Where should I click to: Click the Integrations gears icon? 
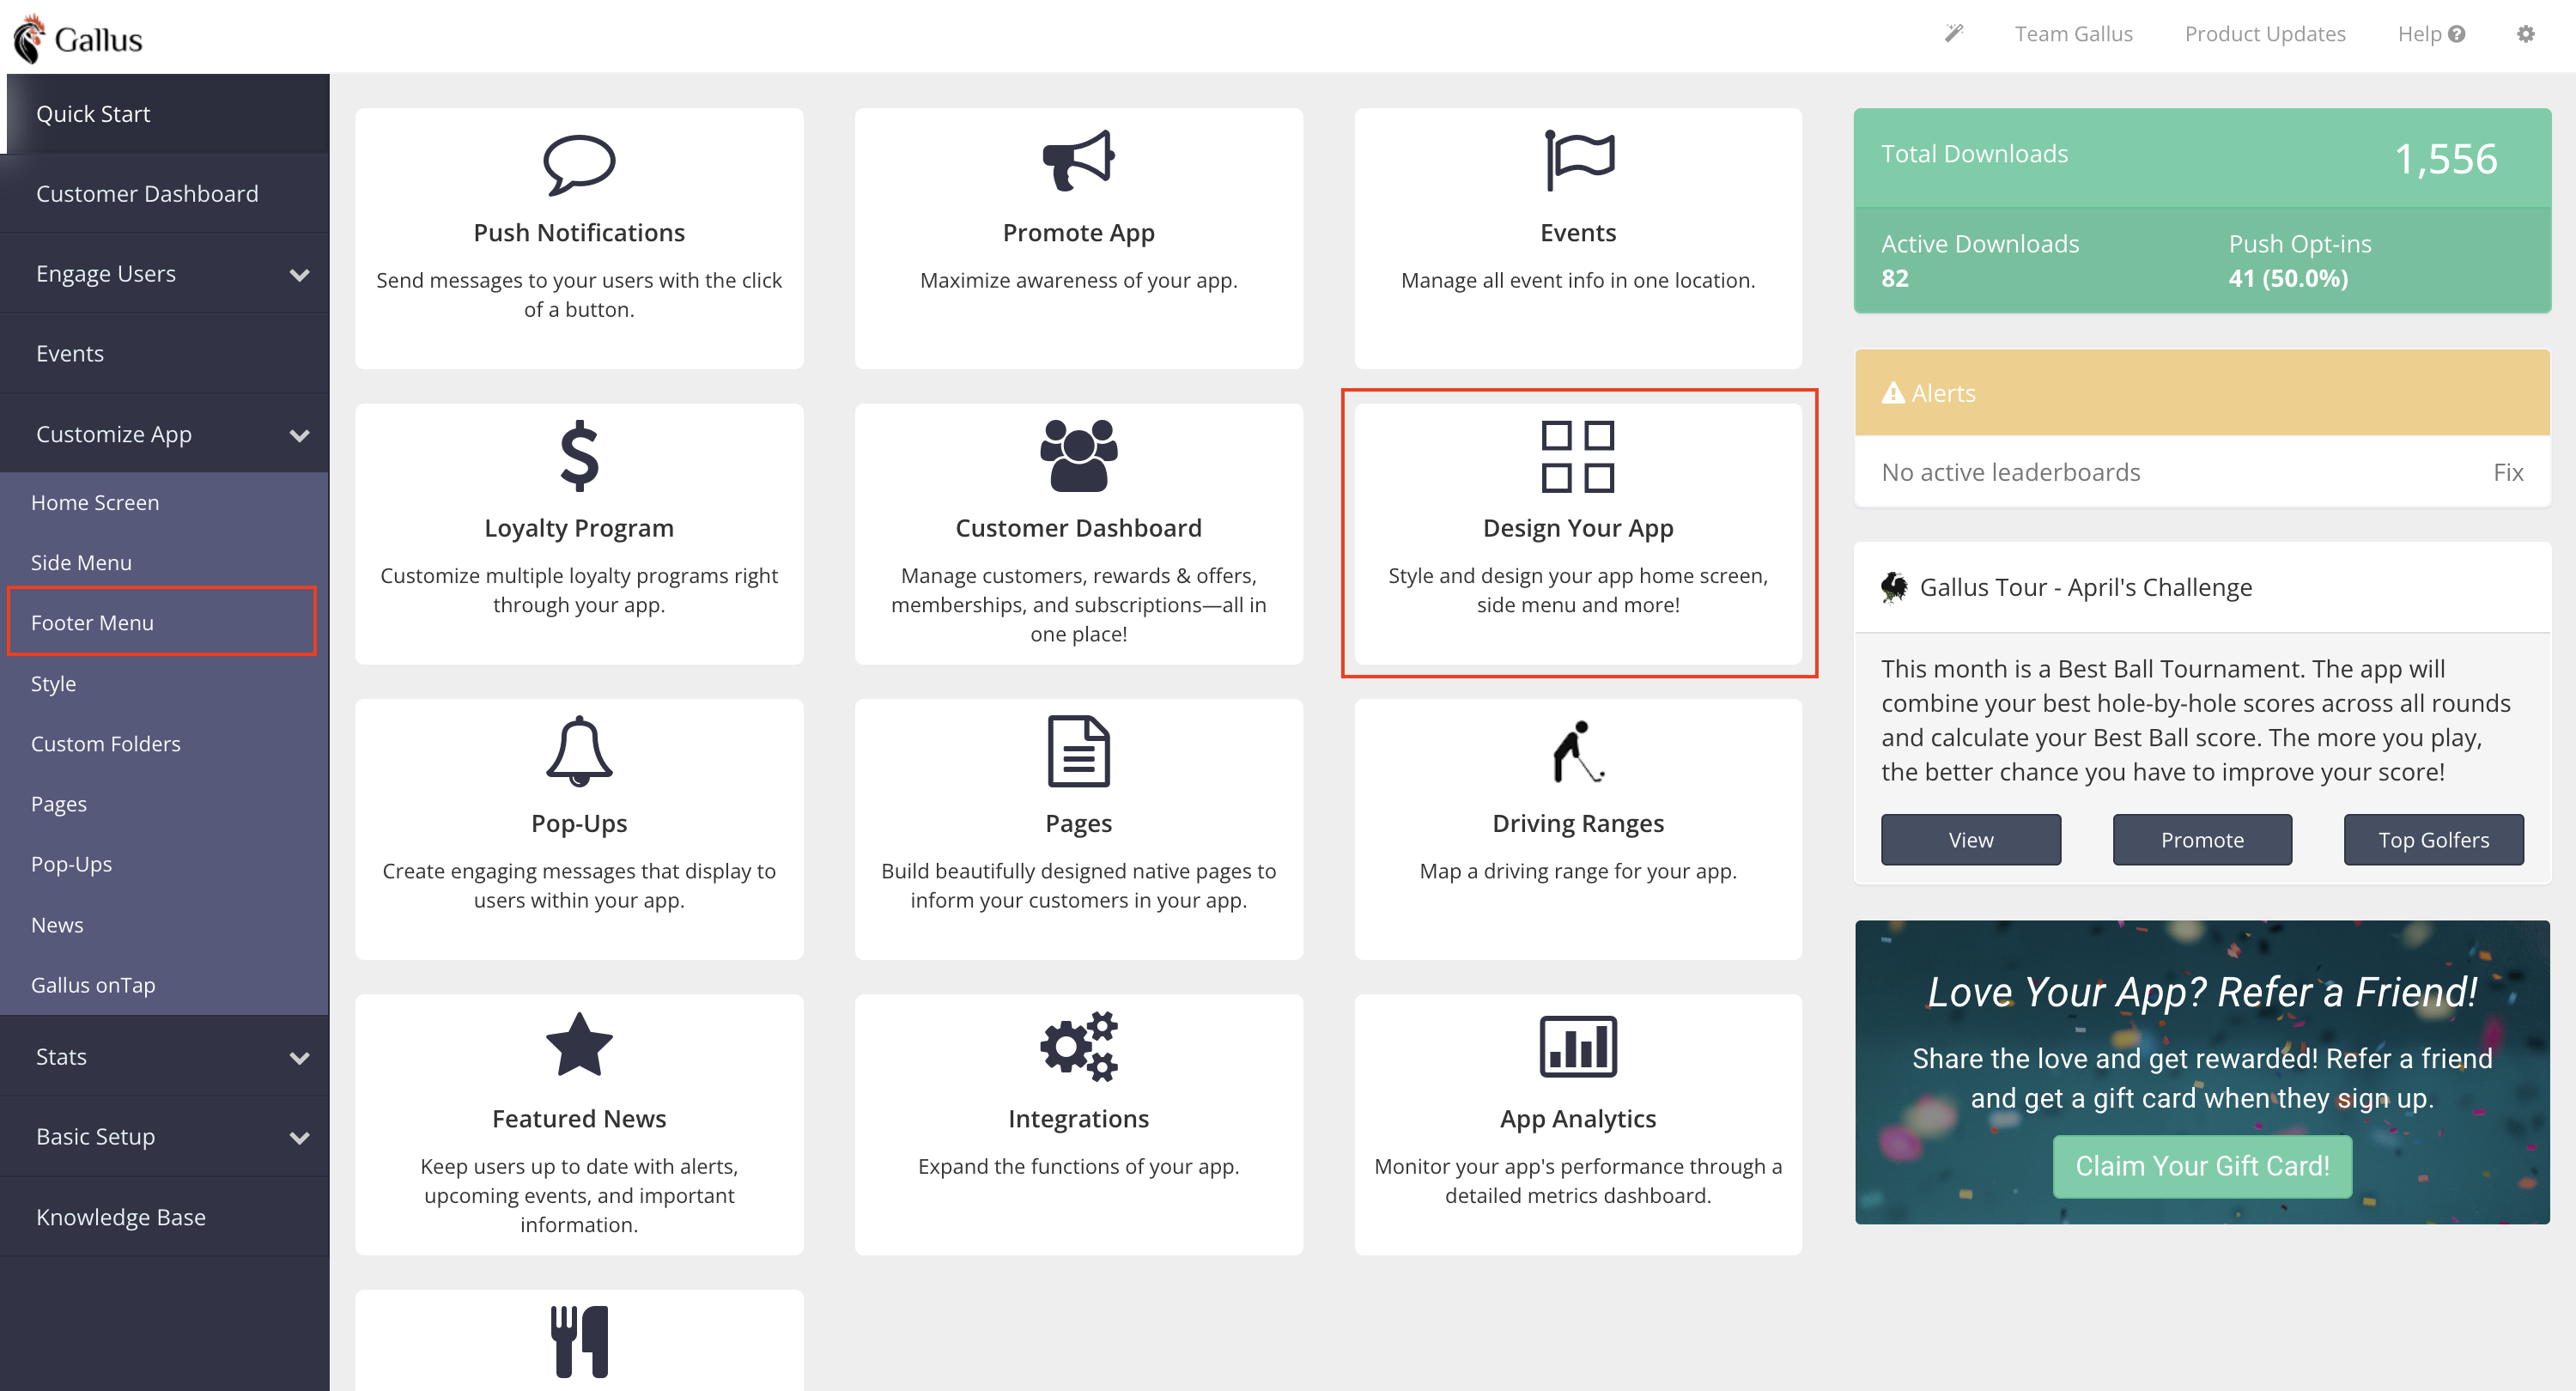pos(1078,1046)
